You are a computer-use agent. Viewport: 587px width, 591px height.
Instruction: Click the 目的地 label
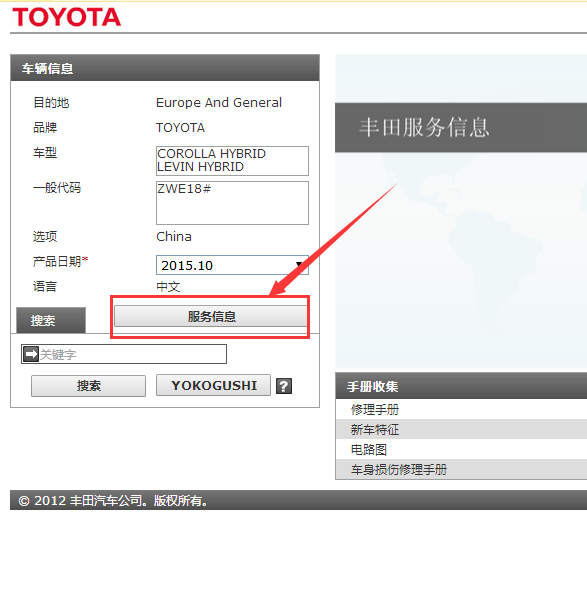click(x=51, y=103)
